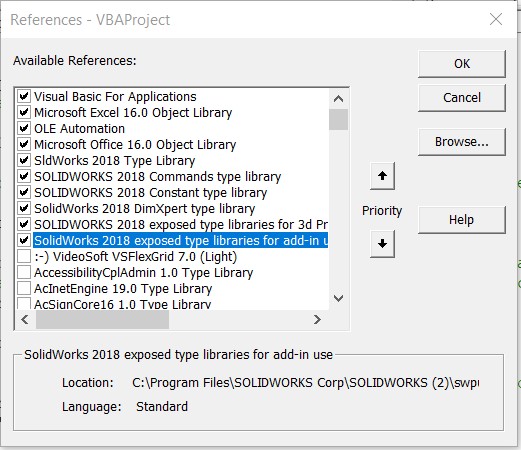Image resolution: width=521 pixels, height=450 pixels.
Task: Click the Location path text
Action: click(305, 383)
